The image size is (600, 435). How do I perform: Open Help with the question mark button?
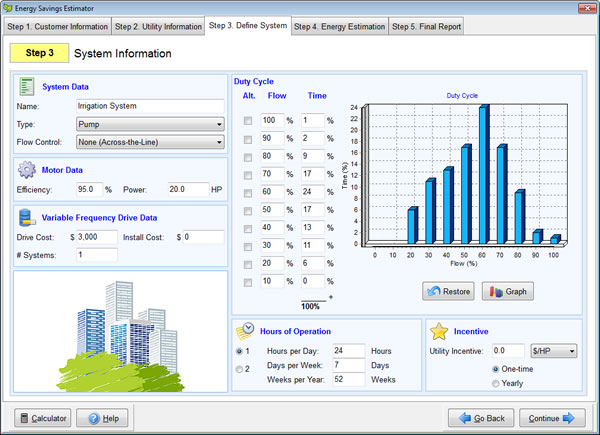tap(102, 417)
